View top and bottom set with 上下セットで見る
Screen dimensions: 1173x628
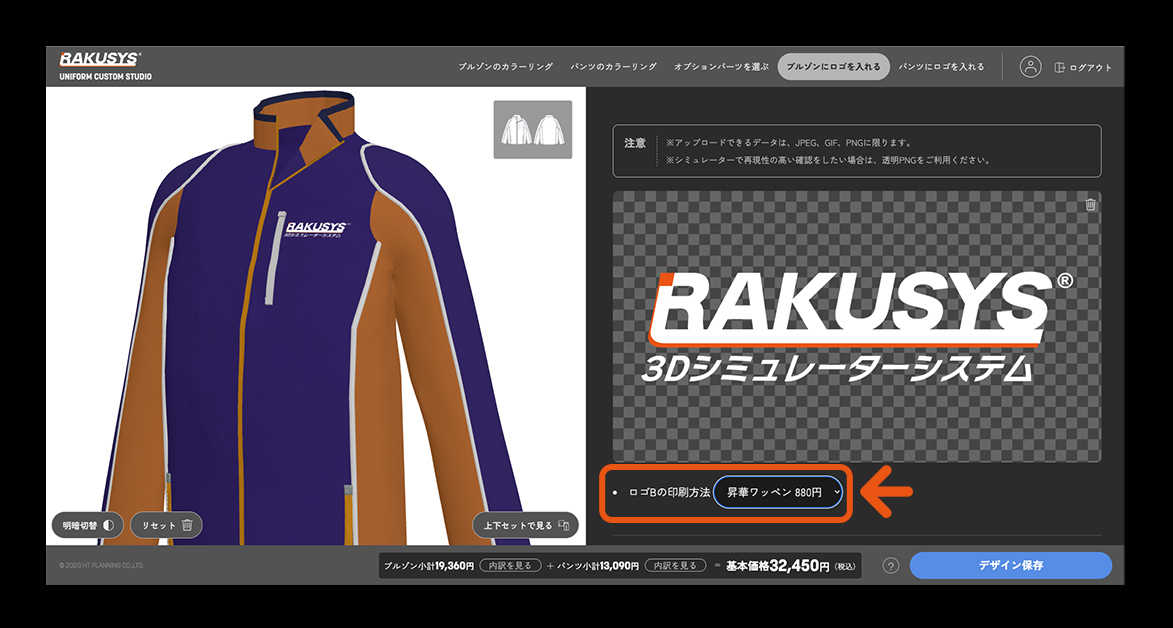coord(525,525)
